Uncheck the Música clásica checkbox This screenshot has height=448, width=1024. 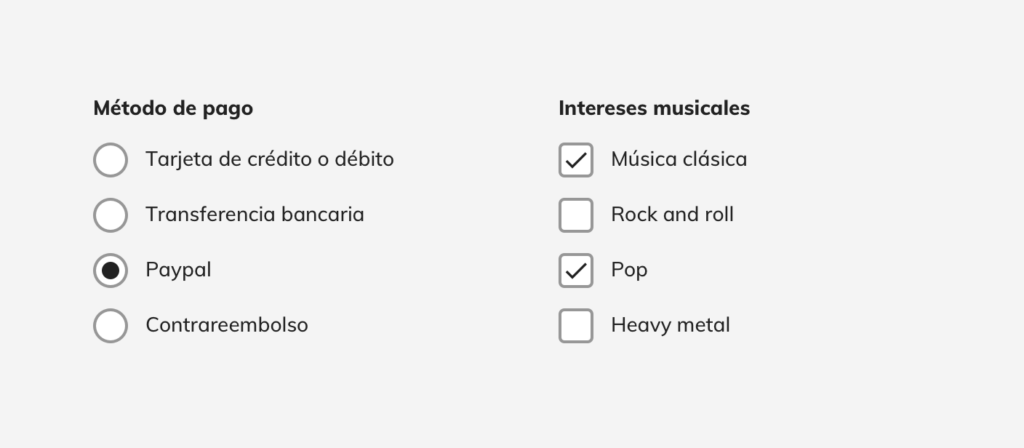(x=576, y=160)
